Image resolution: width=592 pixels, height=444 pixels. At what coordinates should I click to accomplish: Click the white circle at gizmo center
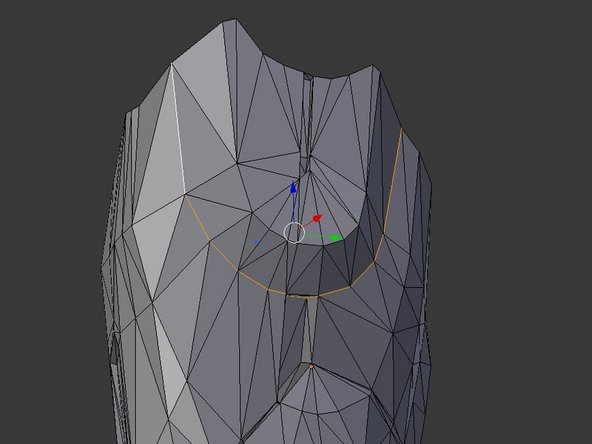click(x=294, y=233)
